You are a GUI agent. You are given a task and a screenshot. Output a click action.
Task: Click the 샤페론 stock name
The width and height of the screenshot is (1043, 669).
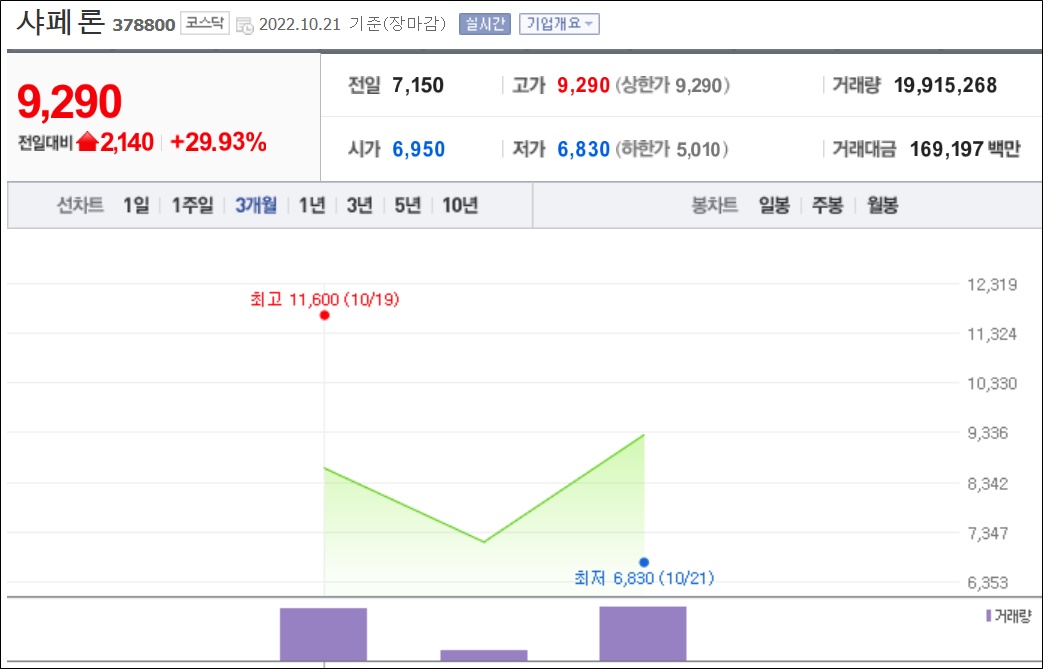point(60,23)
